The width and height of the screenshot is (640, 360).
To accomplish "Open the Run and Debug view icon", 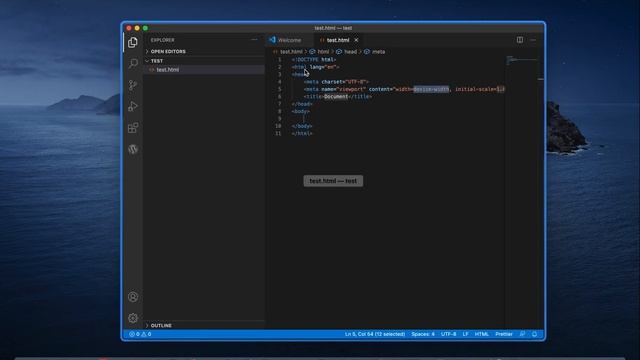I will coord(133,107).
